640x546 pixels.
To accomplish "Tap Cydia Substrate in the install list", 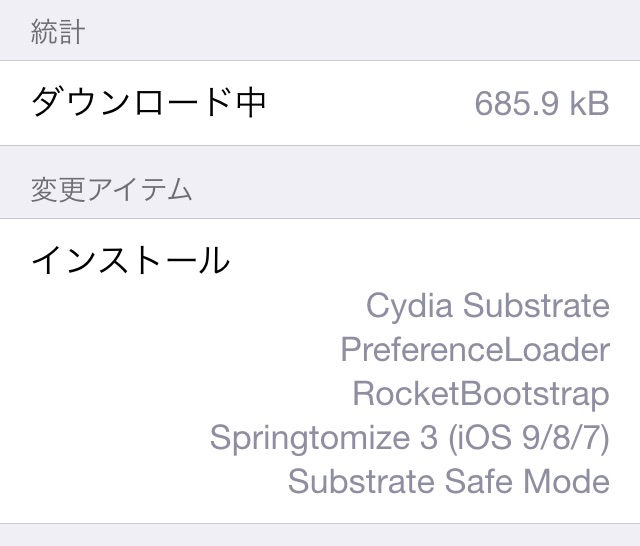I will [x=487, y=305].
